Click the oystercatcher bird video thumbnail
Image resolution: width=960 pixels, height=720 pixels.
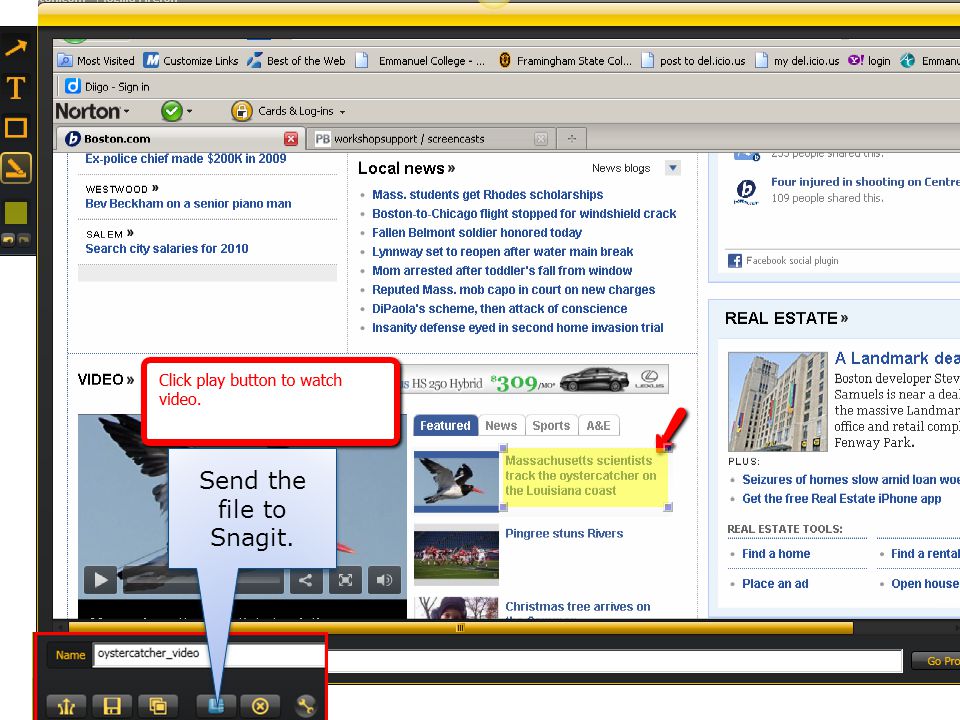point(457,481)
